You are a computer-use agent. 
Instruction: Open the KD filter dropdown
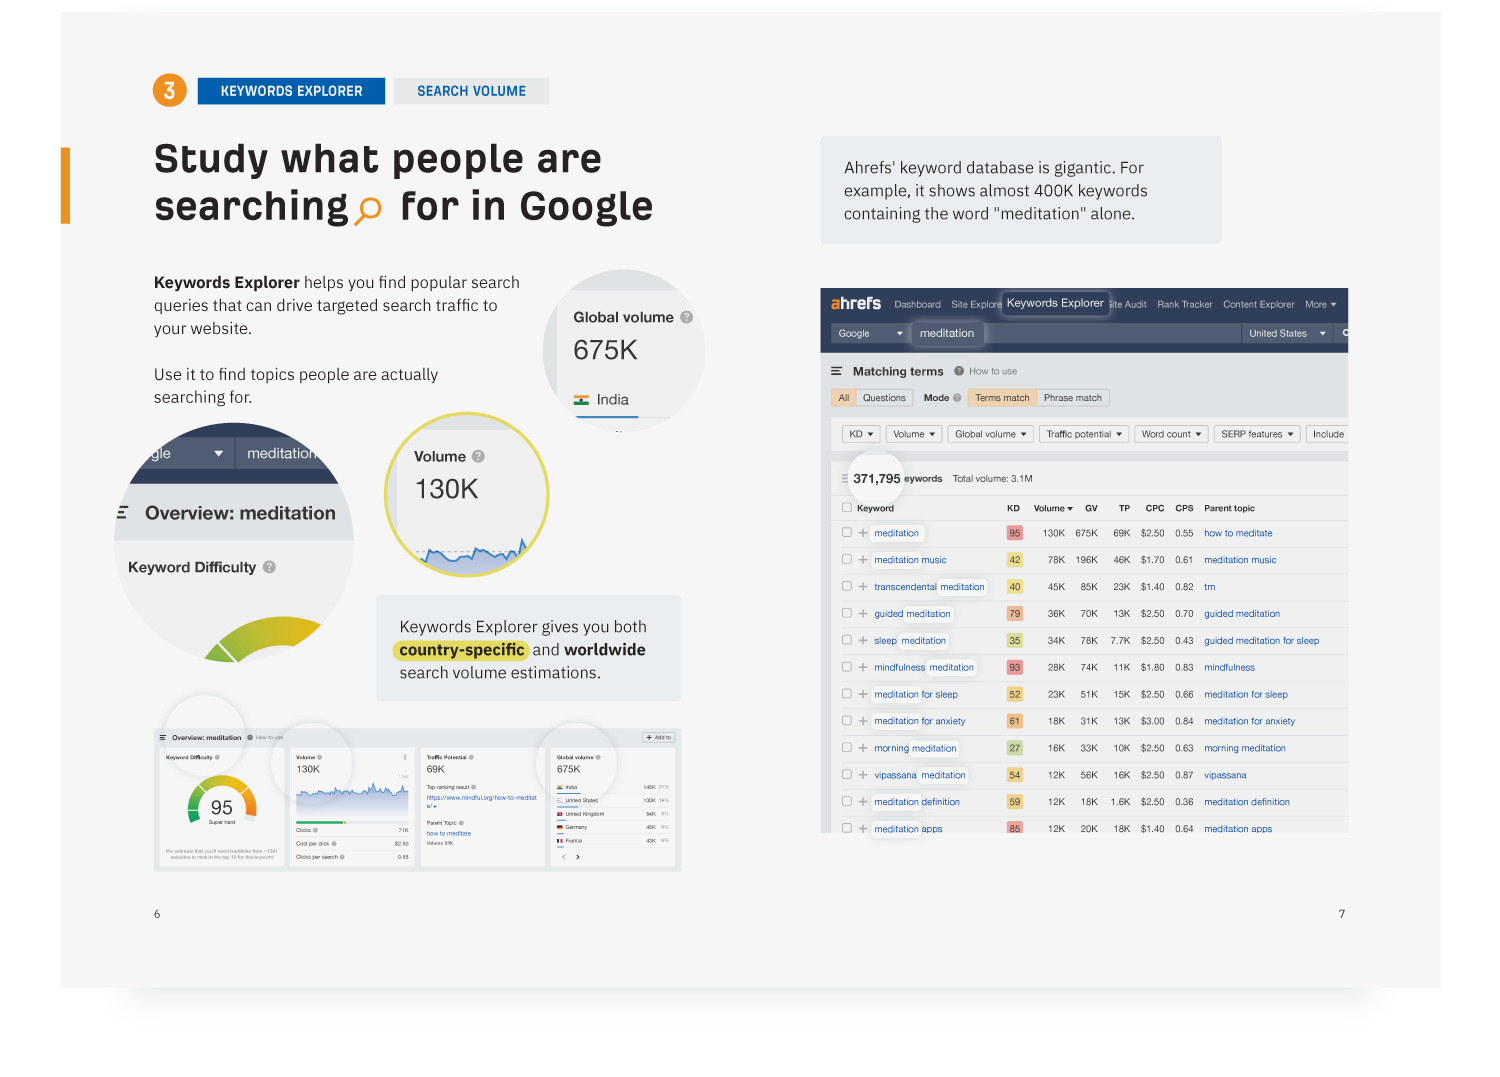coord(860,434)
